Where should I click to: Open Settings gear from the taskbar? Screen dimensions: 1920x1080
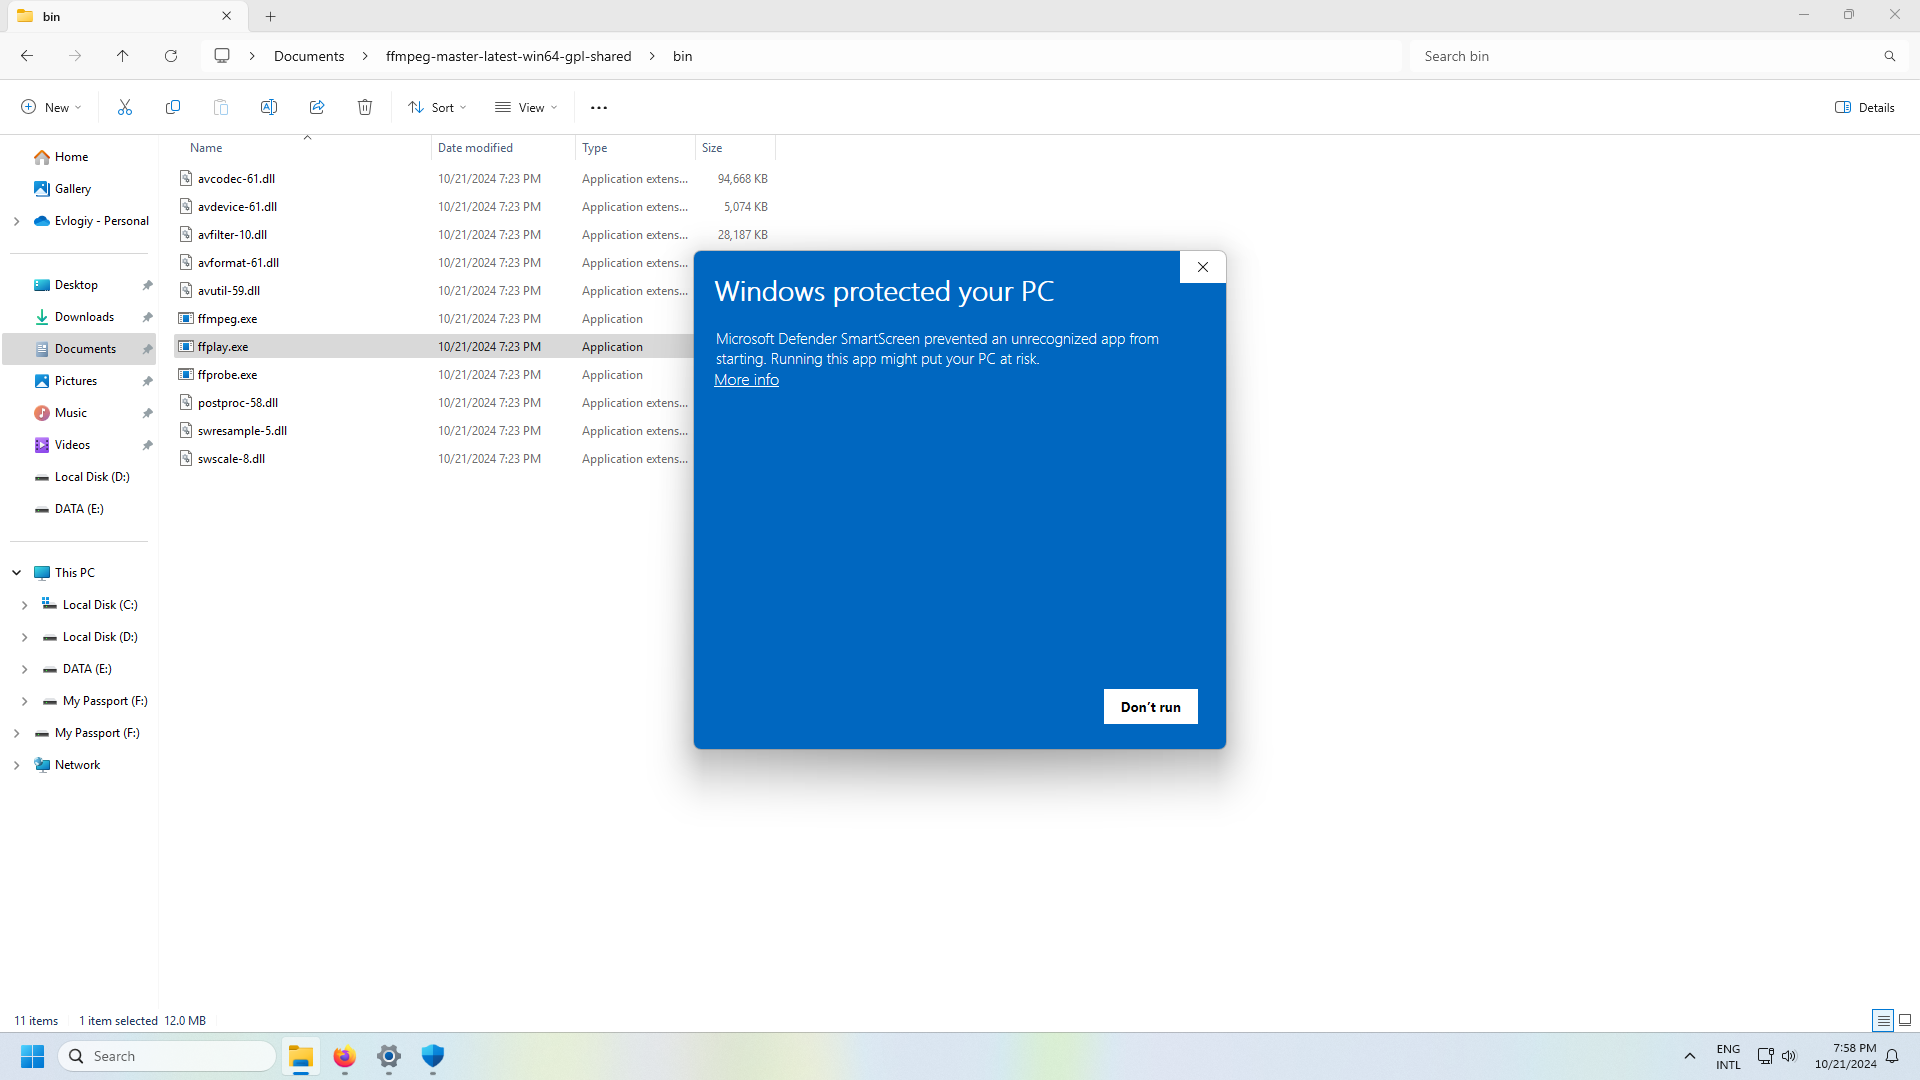click(389, 1056)
